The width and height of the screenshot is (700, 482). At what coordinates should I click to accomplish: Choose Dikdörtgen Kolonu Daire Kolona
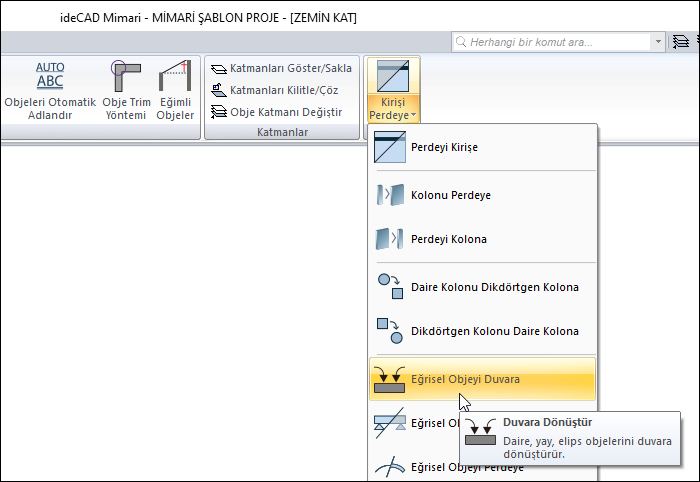[x=494, y=331]
